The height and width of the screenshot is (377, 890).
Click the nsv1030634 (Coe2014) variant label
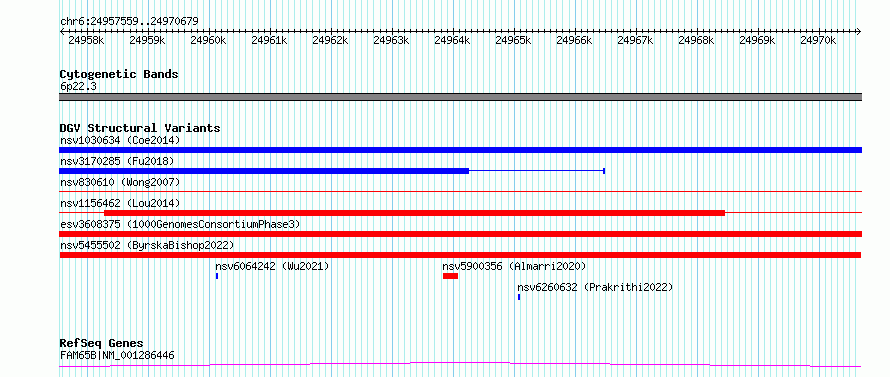(120, 140)
